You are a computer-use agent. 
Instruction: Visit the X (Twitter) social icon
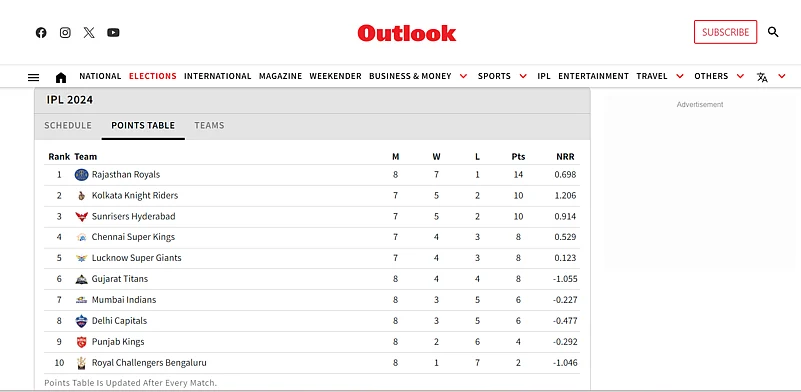(89, 33)
